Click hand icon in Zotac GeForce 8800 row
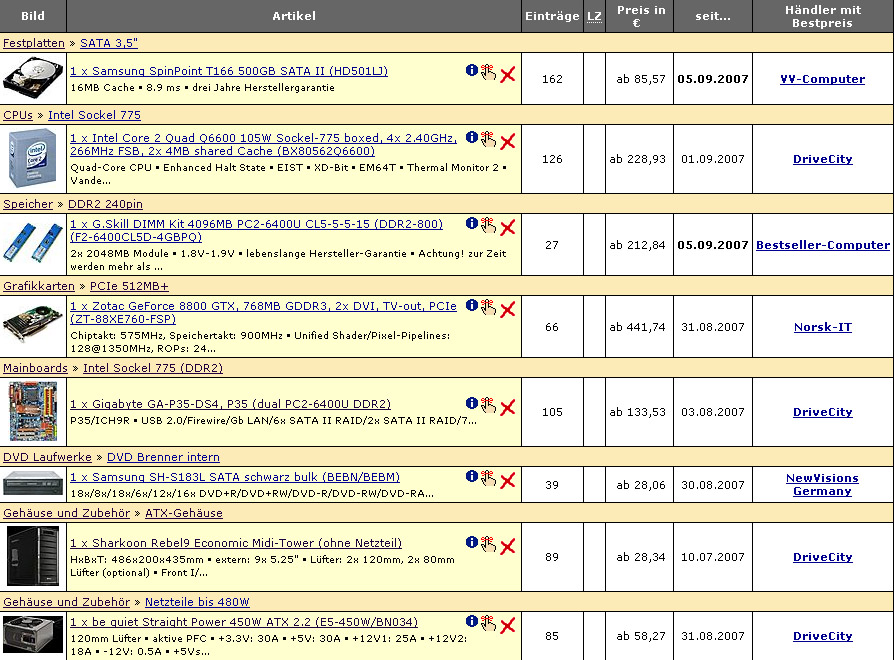 coord(488,307)
